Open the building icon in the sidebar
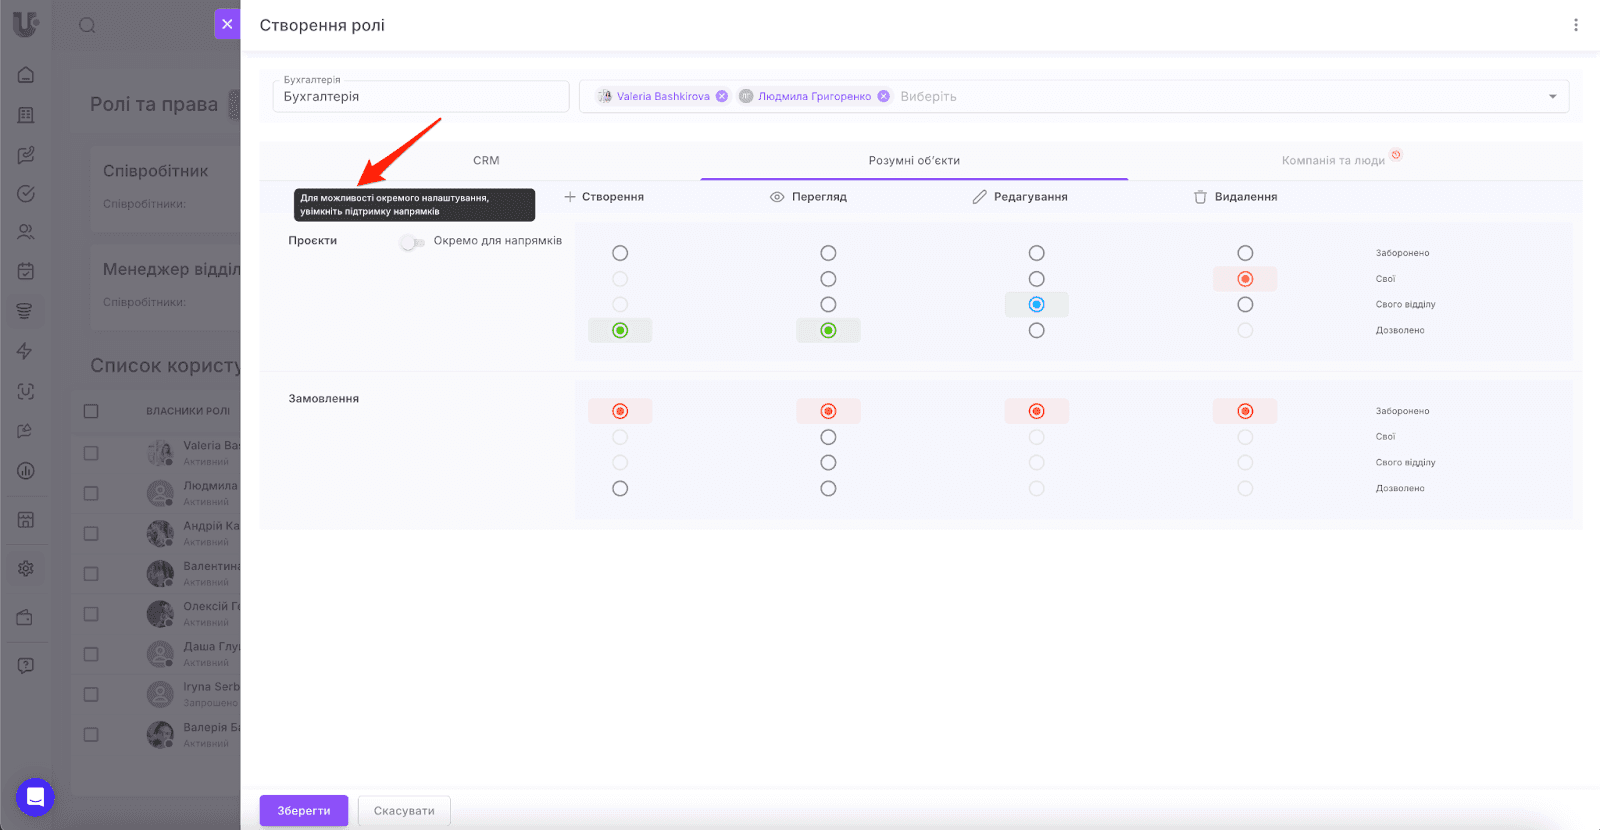This screenshot has height=830, width=1600. click(x=26, y=115)
